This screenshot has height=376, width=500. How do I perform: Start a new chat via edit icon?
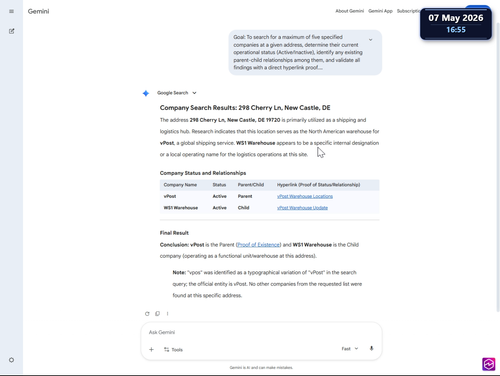tap(11, 31)
